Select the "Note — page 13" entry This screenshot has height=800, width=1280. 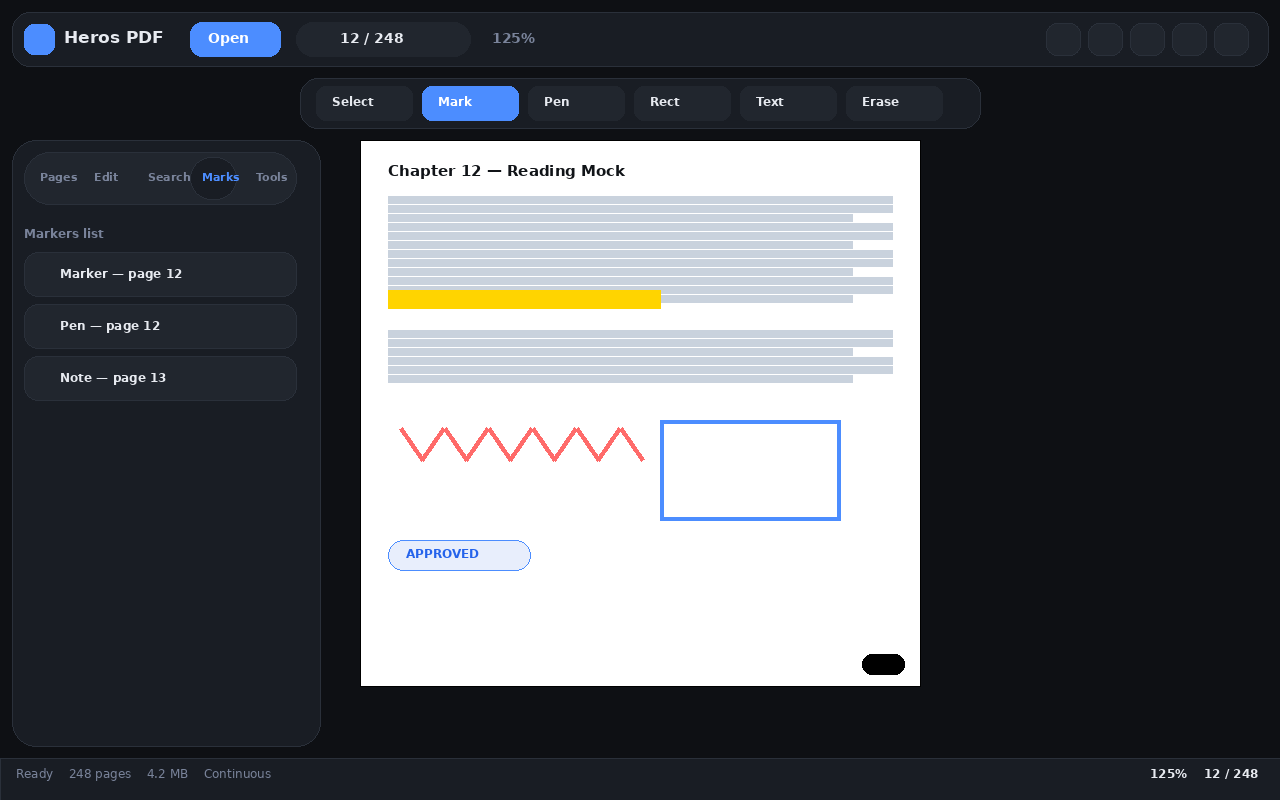pos(160,378)
